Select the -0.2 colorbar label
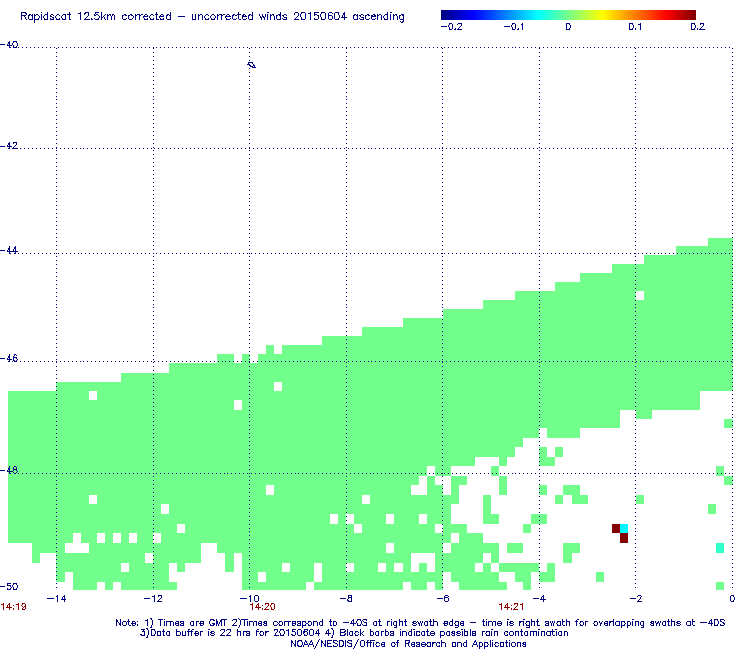Viewport: 740px width, 650px height. (x=452, y=27)
